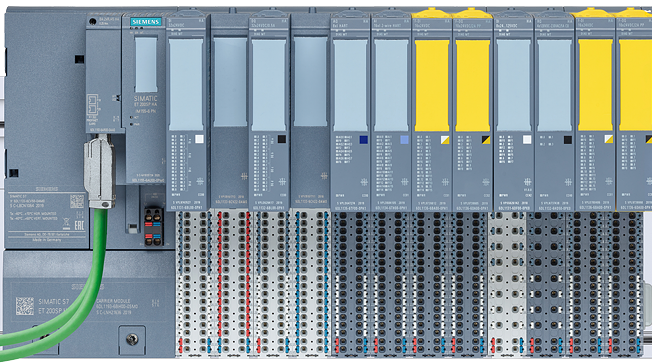Click the yellow release tab atop the first F-DI module
This screenshot has height=363, width=652.
432,13
